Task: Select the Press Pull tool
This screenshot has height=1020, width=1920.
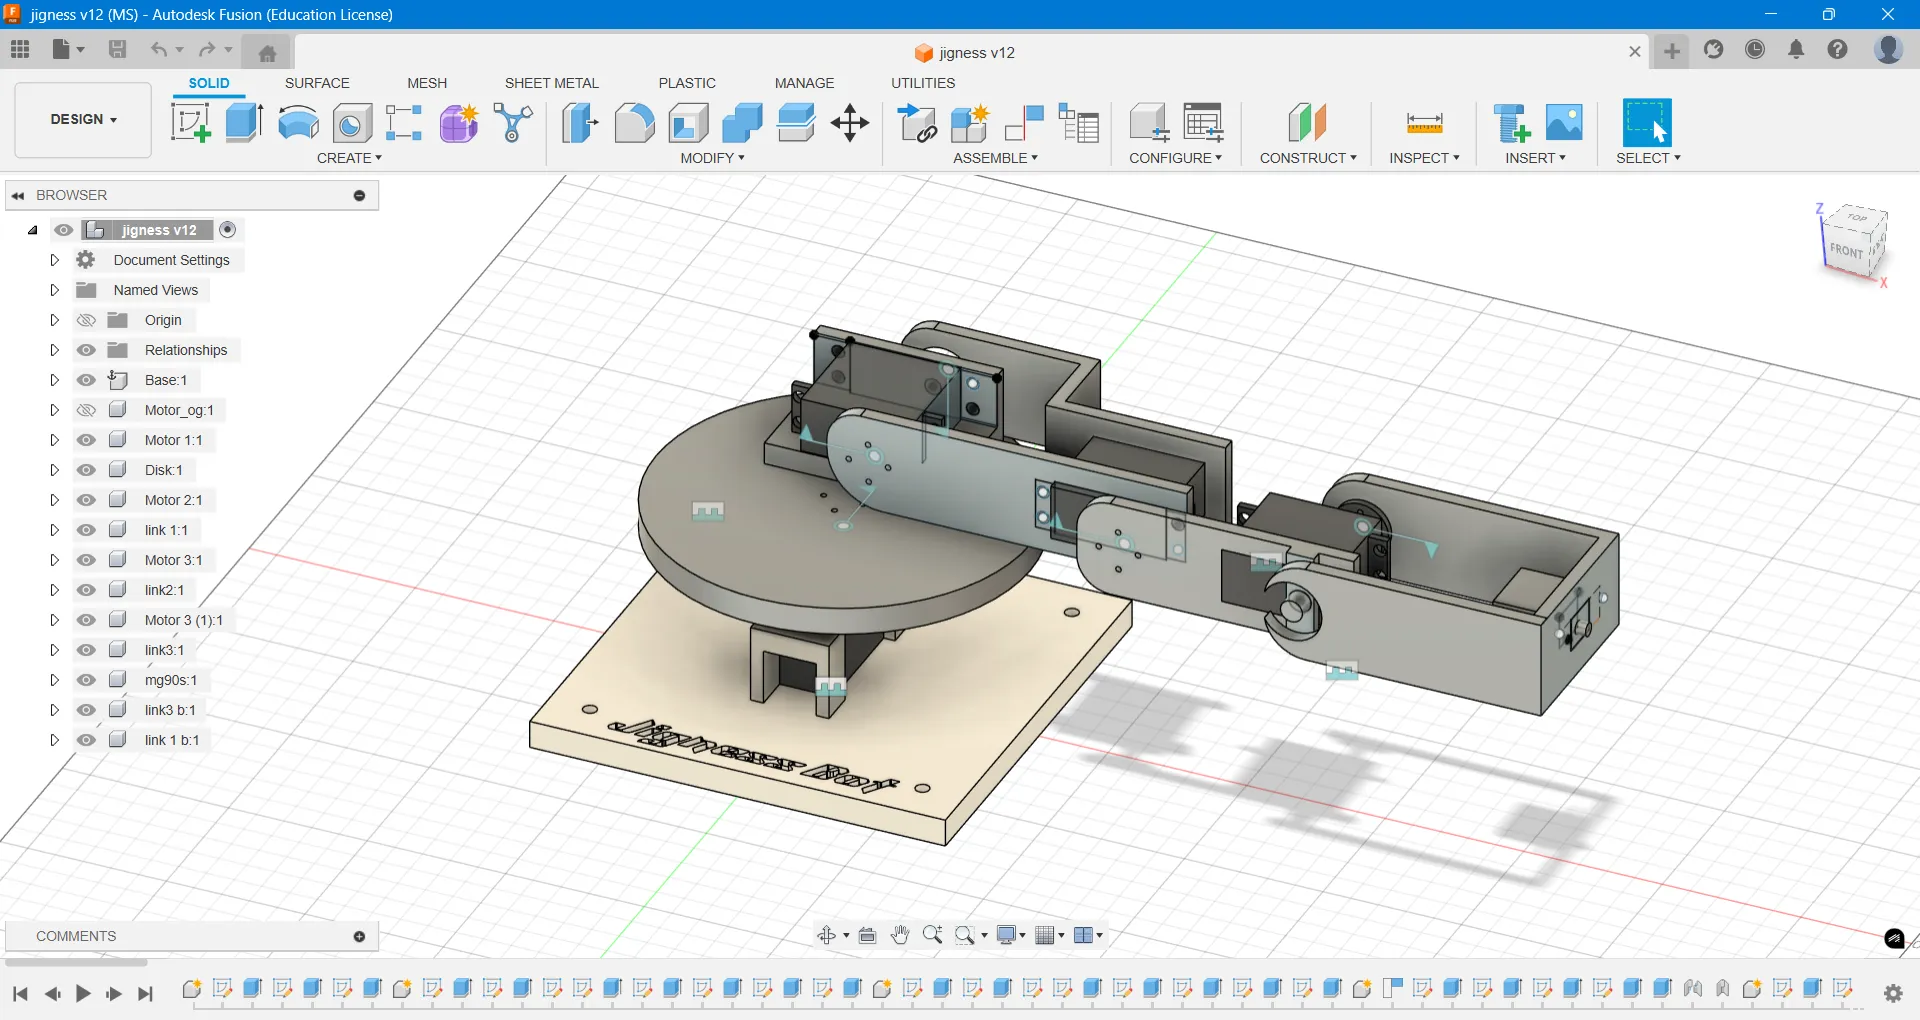Action: [580, 123]
